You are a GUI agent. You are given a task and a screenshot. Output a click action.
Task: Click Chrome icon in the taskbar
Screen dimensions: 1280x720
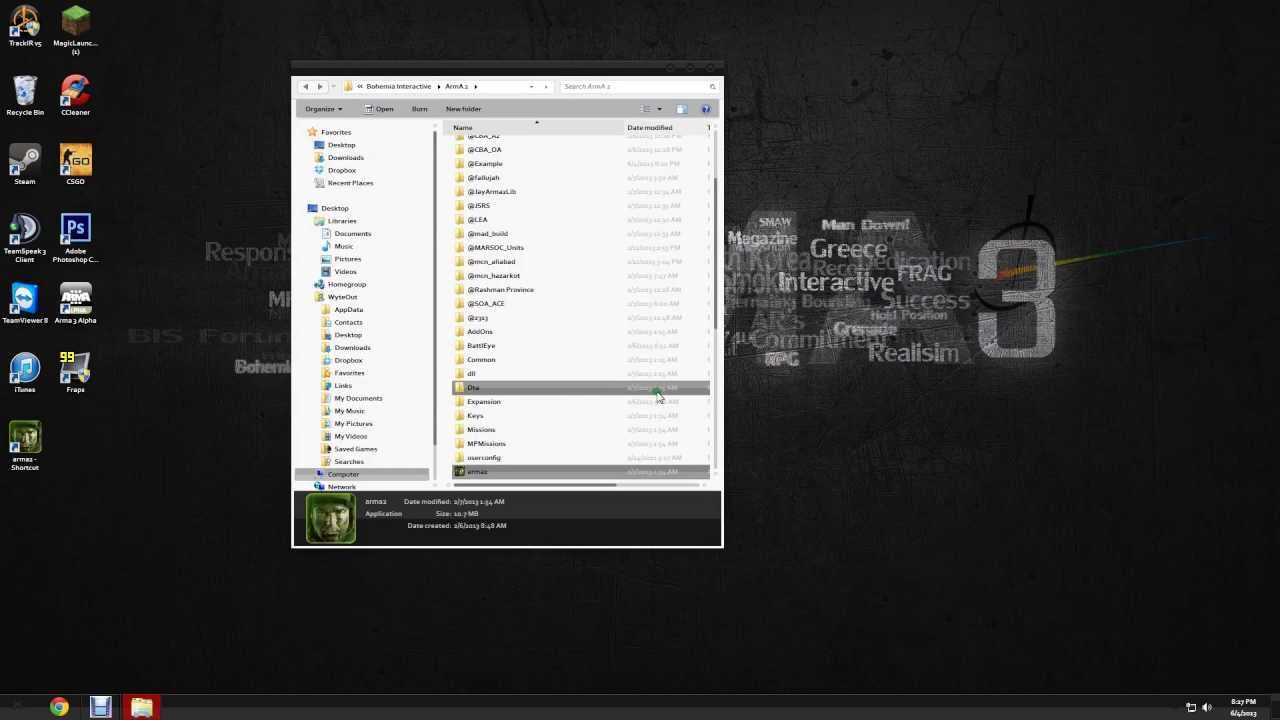point(59,708)
